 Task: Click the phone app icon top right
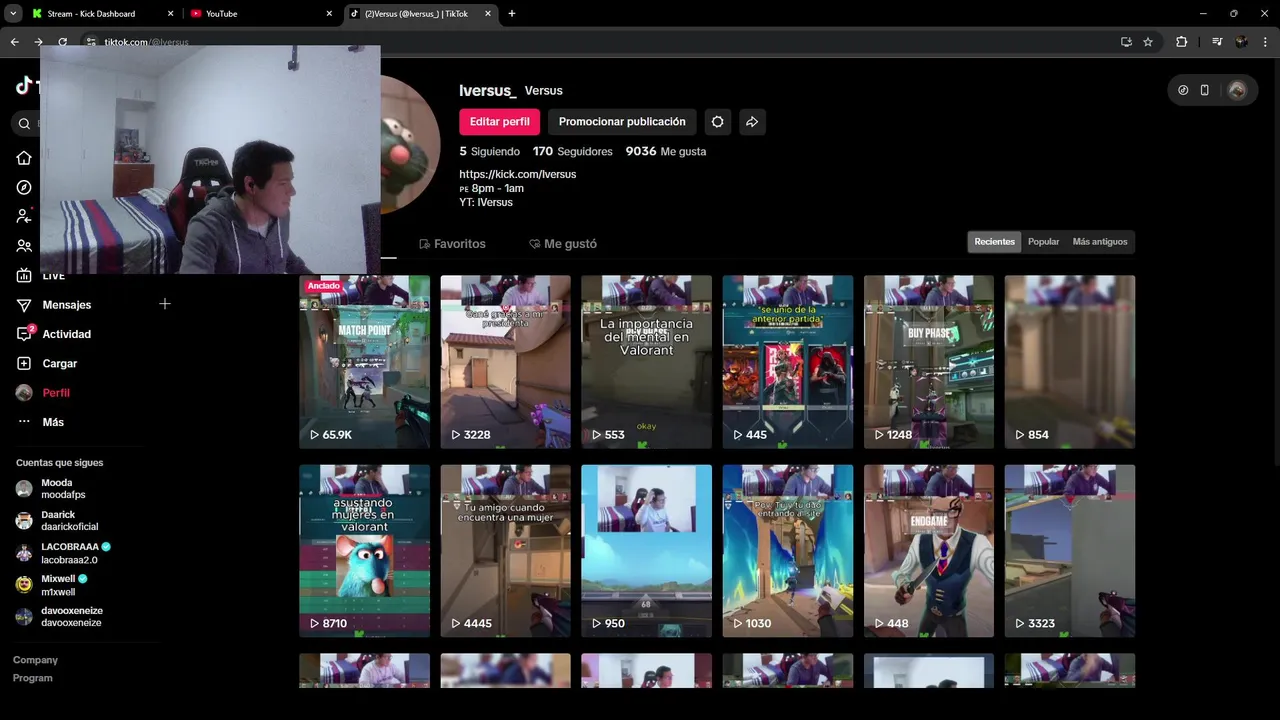click(x=1204, y=90)
